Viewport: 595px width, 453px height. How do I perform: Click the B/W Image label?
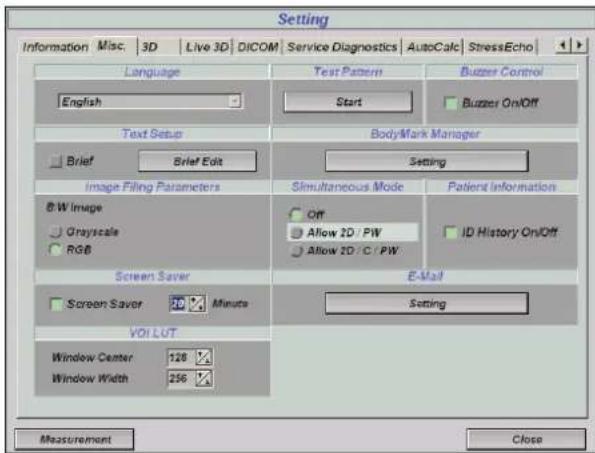pyautogui.click(x=74, y=208)
